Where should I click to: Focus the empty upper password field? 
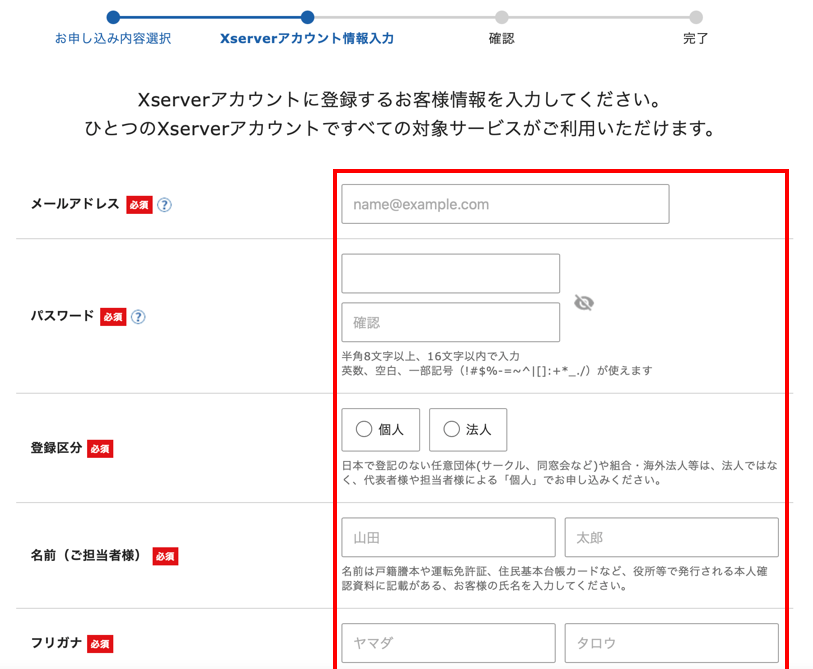[x=450, y=273]
